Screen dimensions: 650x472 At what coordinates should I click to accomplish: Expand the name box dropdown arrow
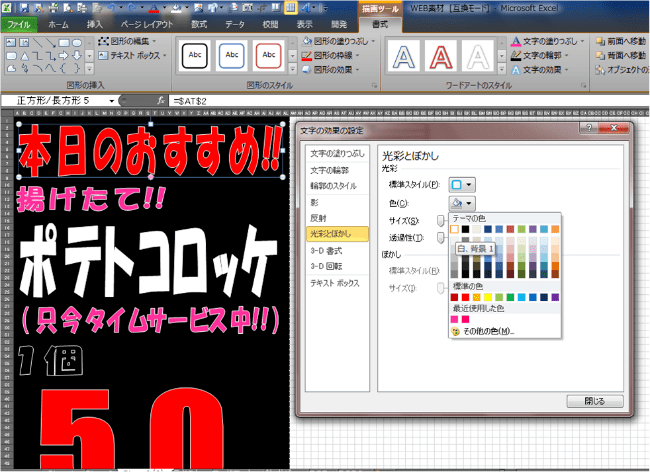click(112, 101)
